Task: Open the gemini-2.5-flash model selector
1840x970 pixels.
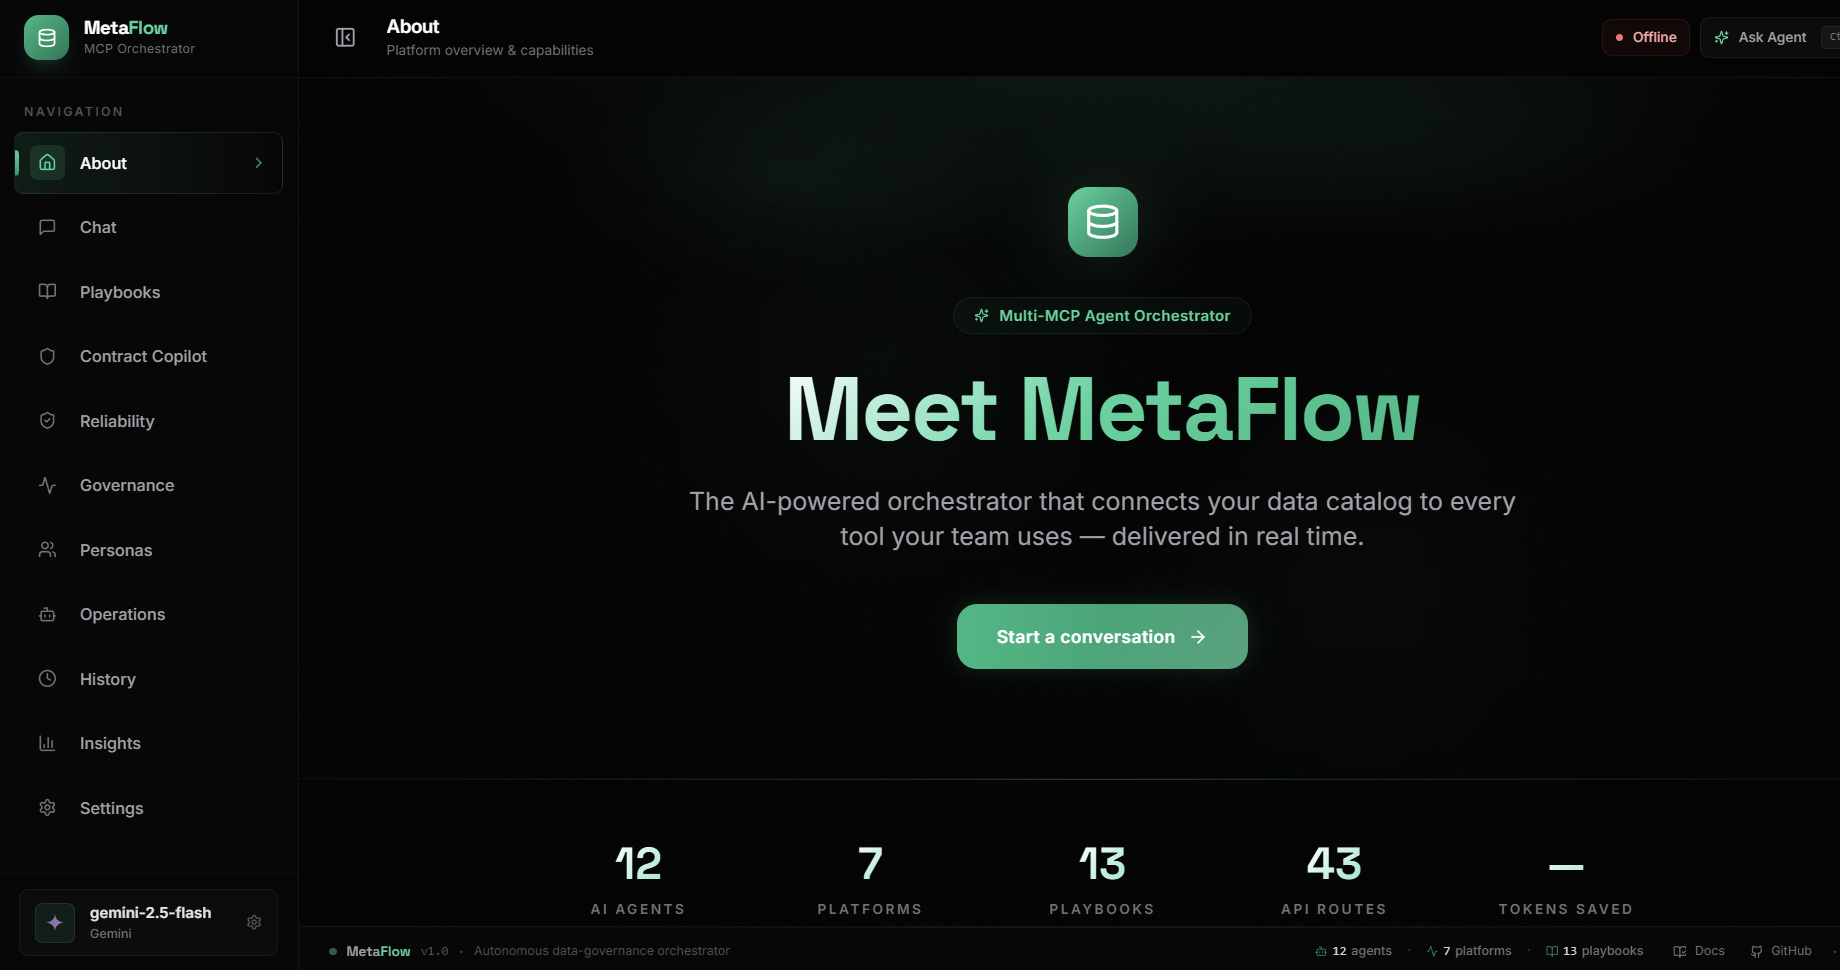Action: (149, 922)
